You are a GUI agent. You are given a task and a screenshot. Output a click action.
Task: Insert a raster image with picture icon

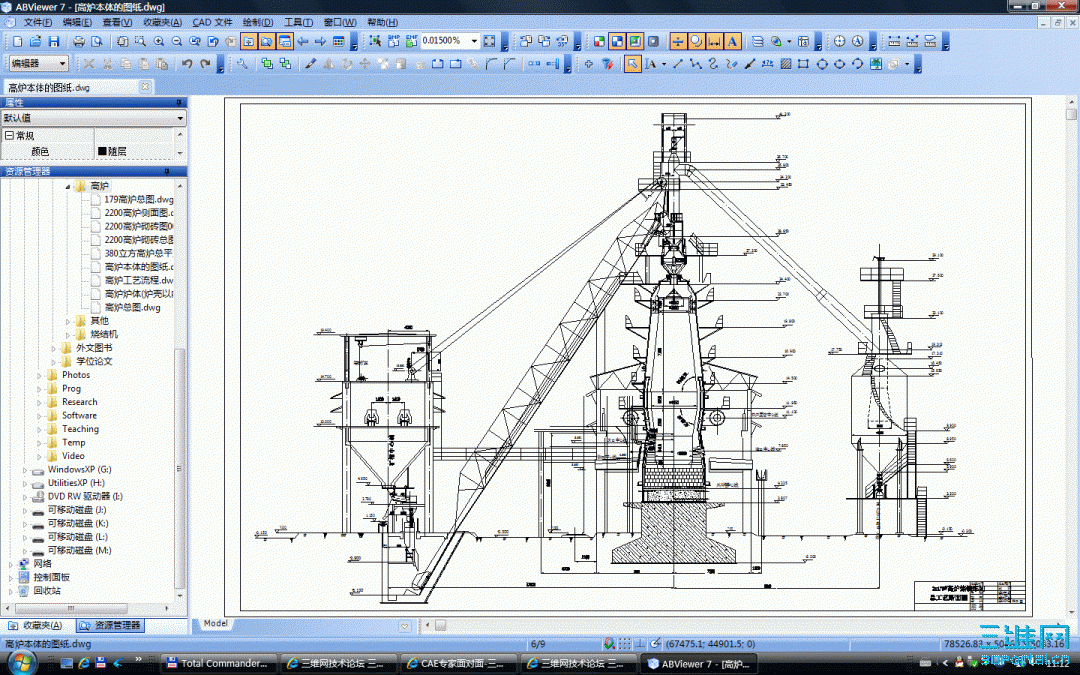click(875, 64)
